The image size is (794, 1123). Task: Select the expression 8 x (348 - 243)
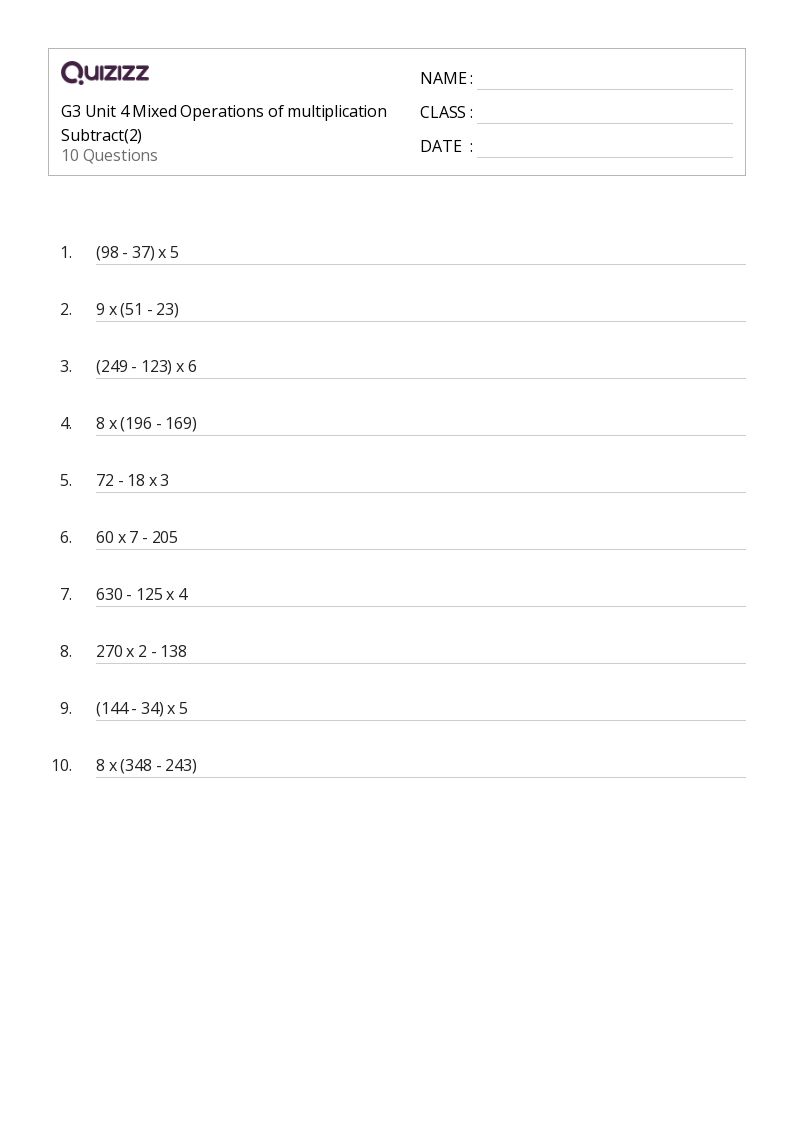146,766
